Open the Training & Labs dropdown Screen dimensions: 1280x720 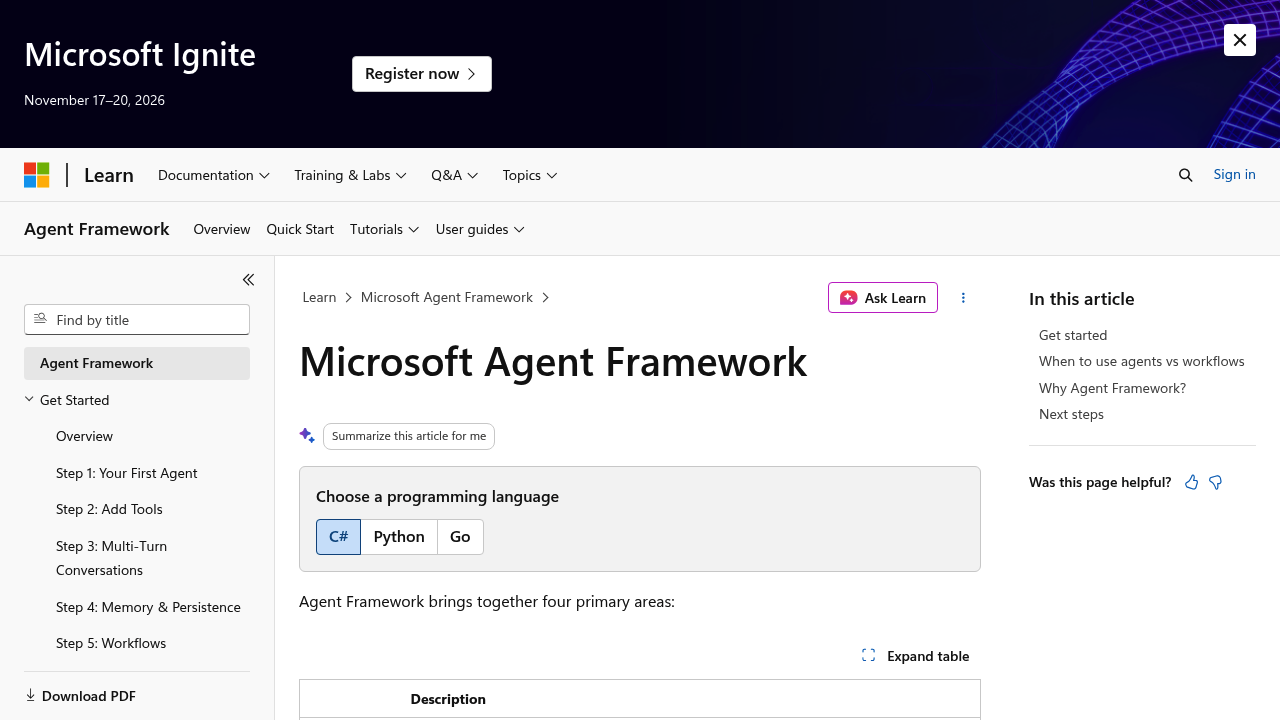[350, 175]
